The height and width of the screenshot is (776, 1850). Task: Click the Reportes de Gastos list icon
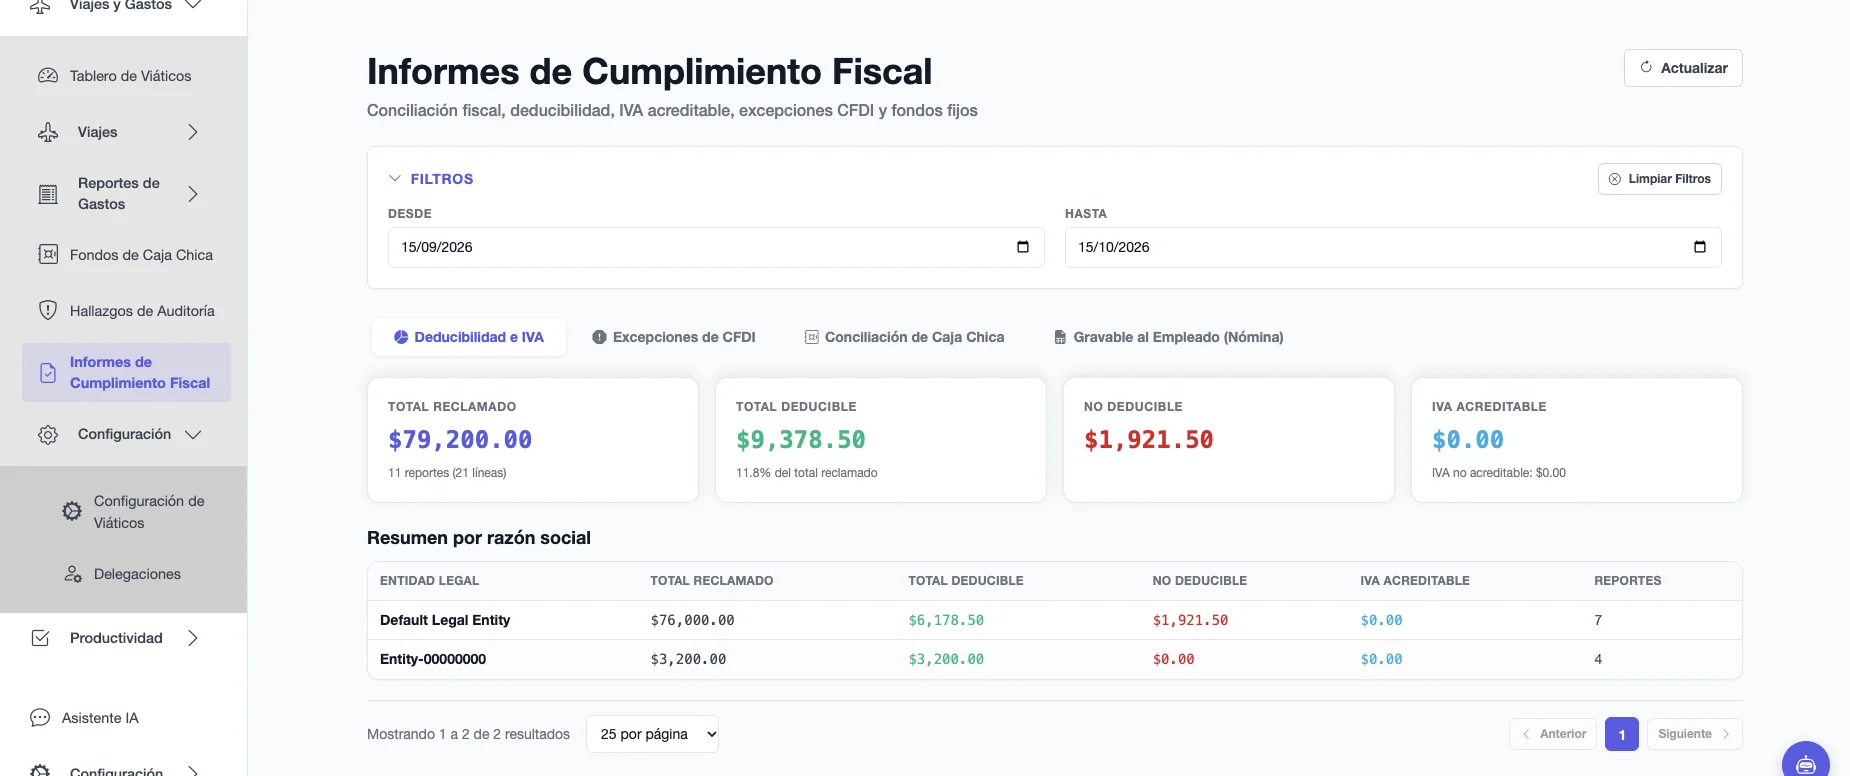pyautogui.click(x=48, y=194)
